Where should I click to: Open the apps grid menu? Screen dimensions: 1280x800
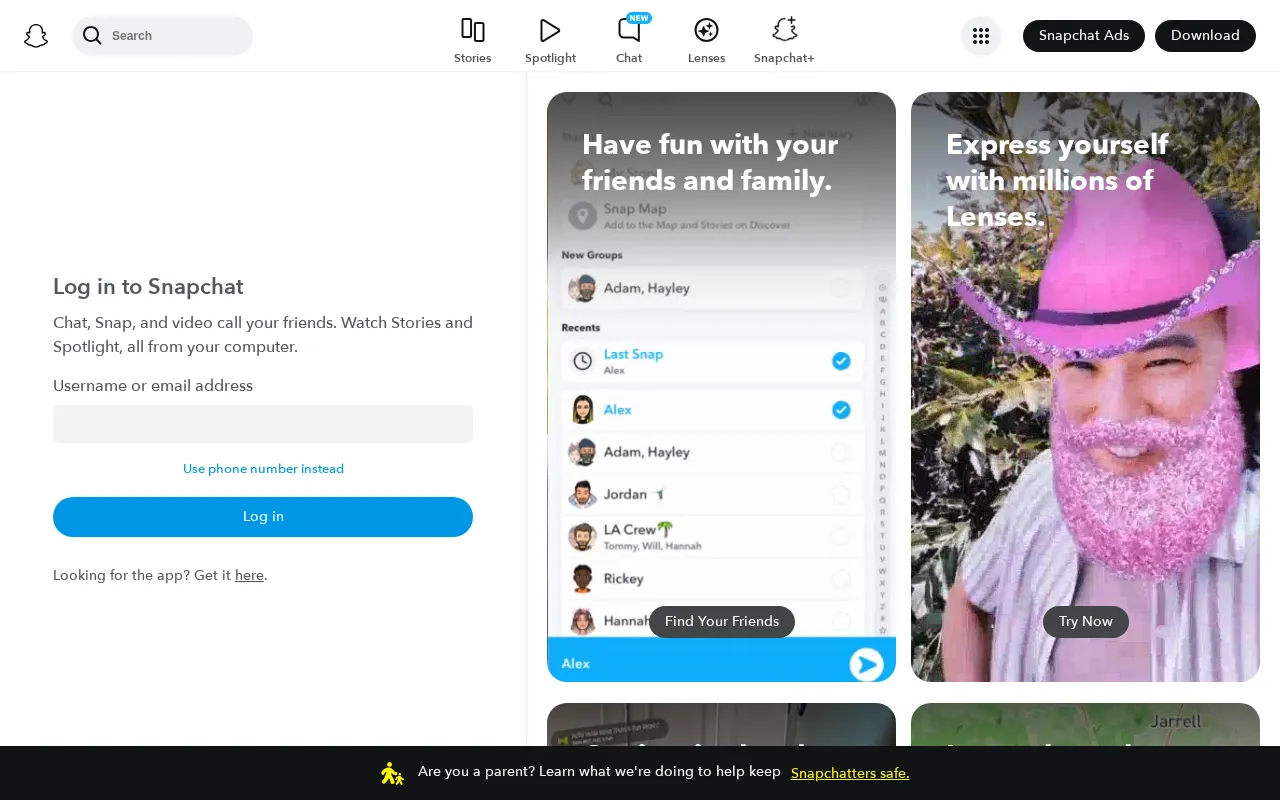(981, 36)
